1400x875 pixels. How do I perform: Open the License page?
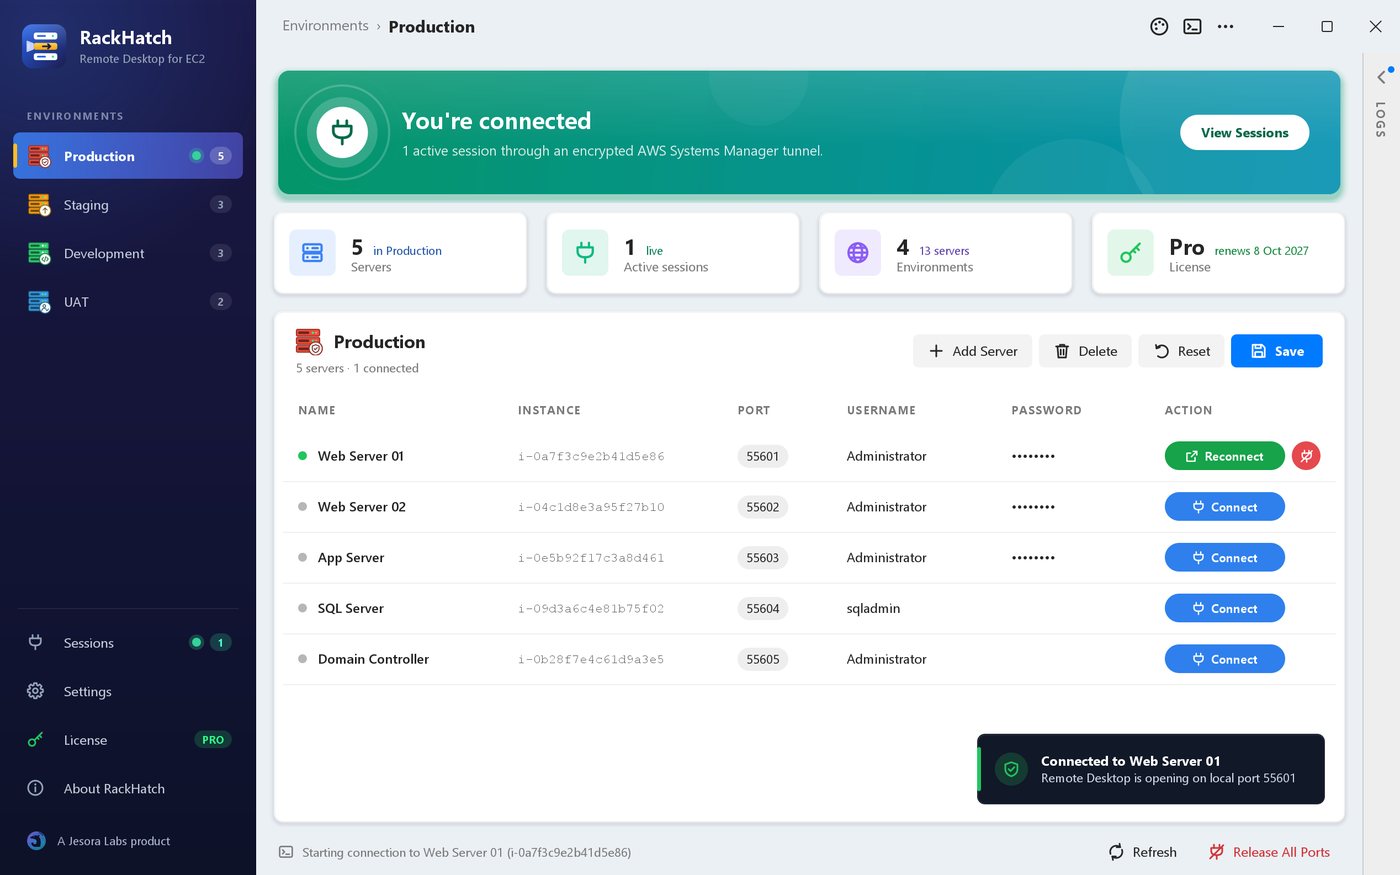(128, 740)
